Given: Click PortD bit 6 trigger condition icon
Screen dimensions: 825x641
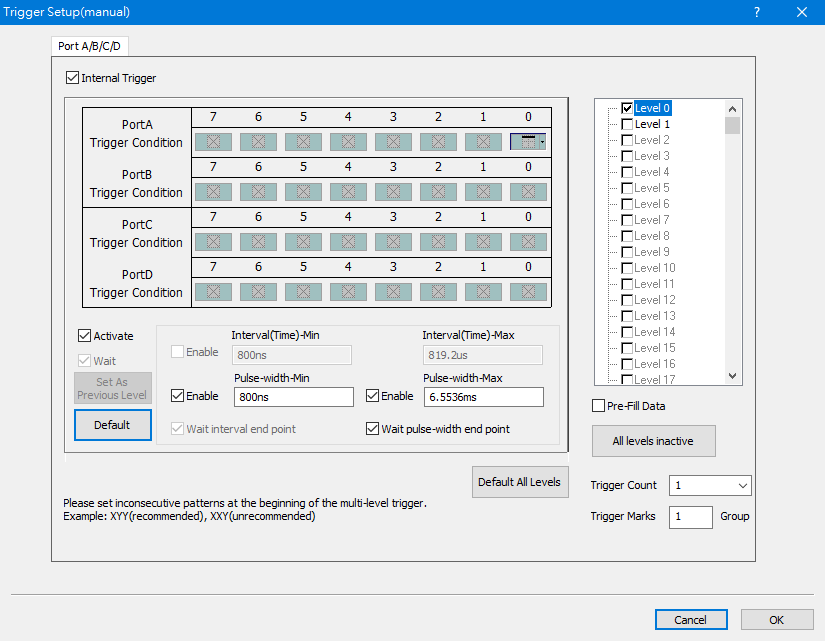Looking at the screenshot, I should pos(258,292).
